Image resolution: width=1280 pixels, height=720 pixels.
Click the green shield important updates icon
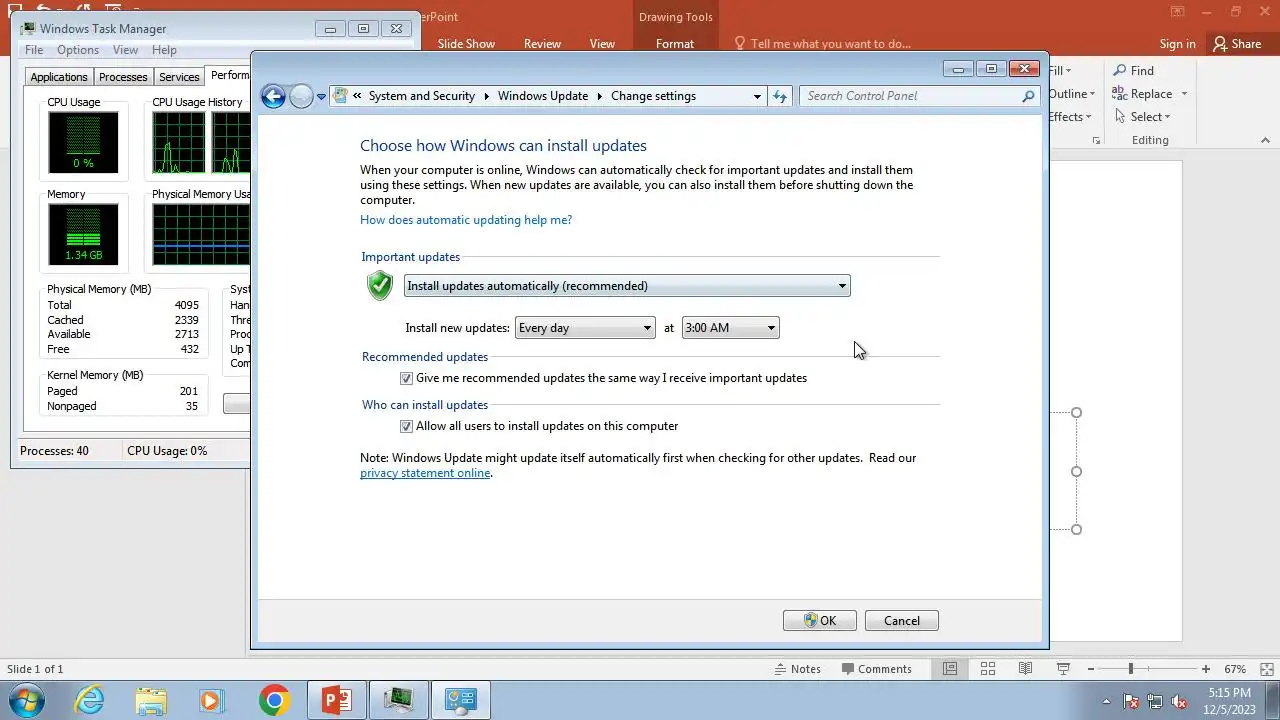pos(380,286)
